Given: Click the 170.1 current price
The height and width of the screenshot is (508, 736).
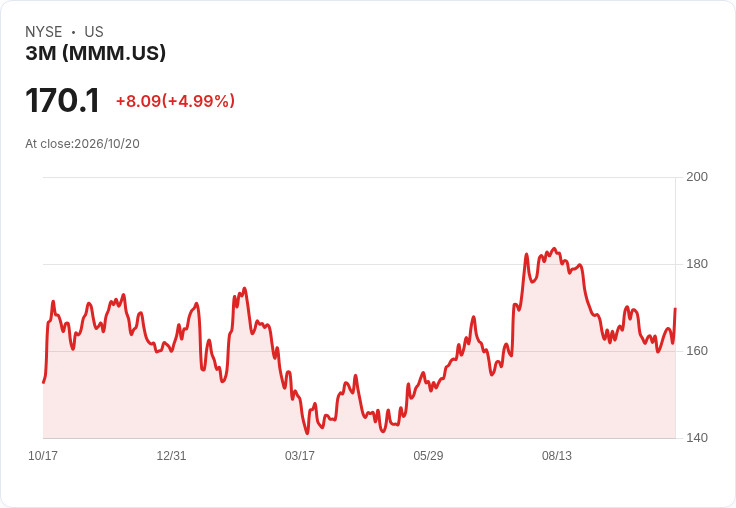Looking at the screenshot, I should coord(62,100).
